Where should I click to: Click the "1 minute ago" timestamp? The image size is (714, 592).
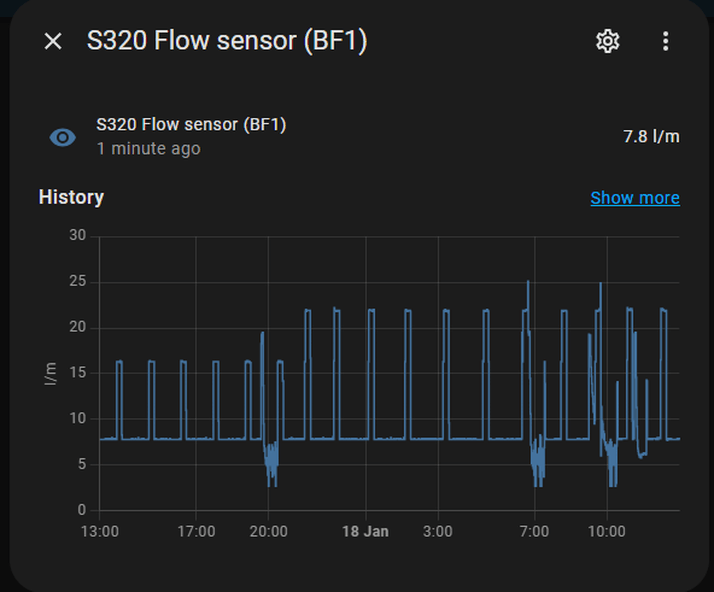148,149
